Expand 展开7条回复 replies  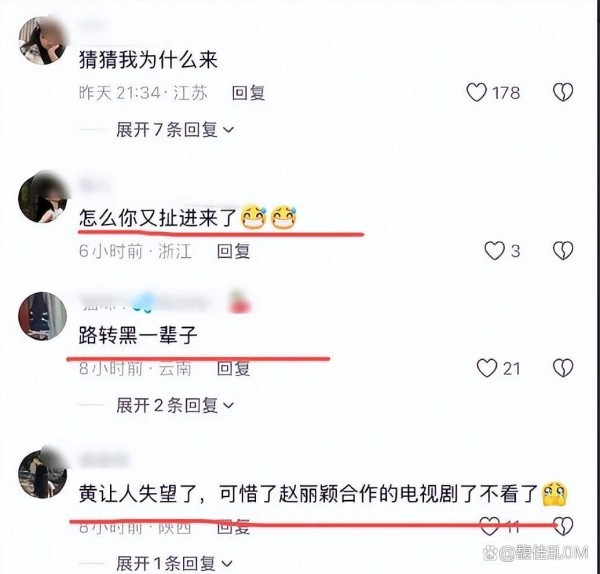click(175, 130)
